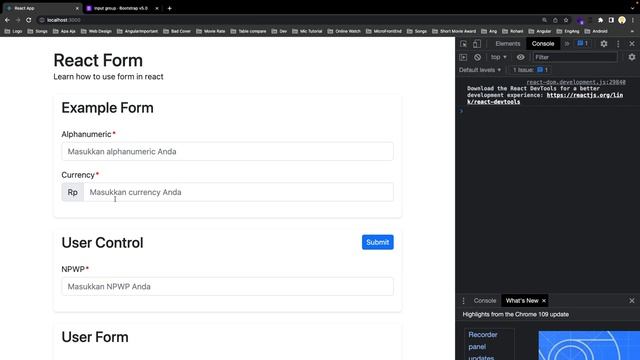Close the Input group Bootstrap tab

[157, 8]
